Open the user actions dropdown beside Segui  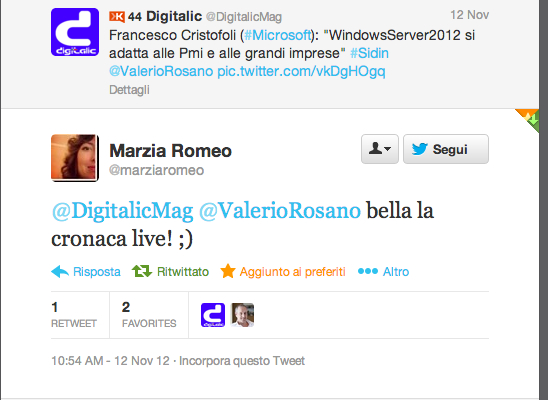[x=380, y=149]
